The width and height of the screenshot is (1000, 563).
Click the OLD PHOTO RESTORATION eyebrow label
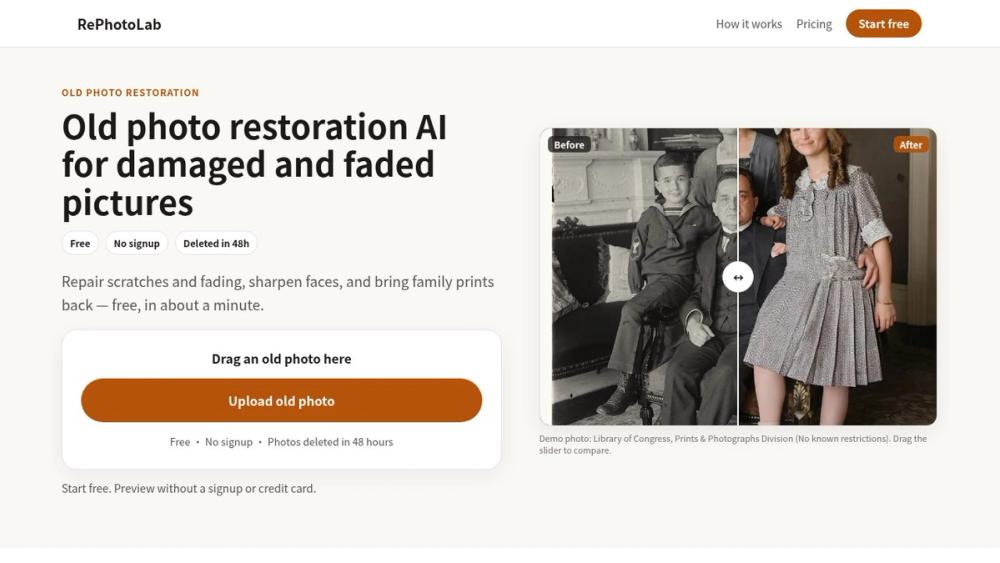coord(130,92)
